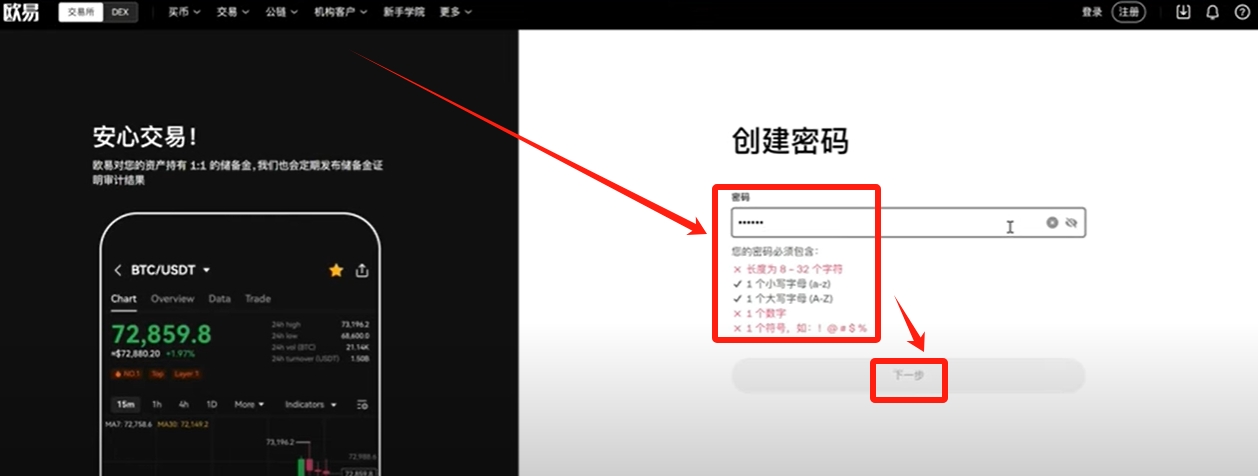Select the Trade tab on the phone preview

coord(258,299)
